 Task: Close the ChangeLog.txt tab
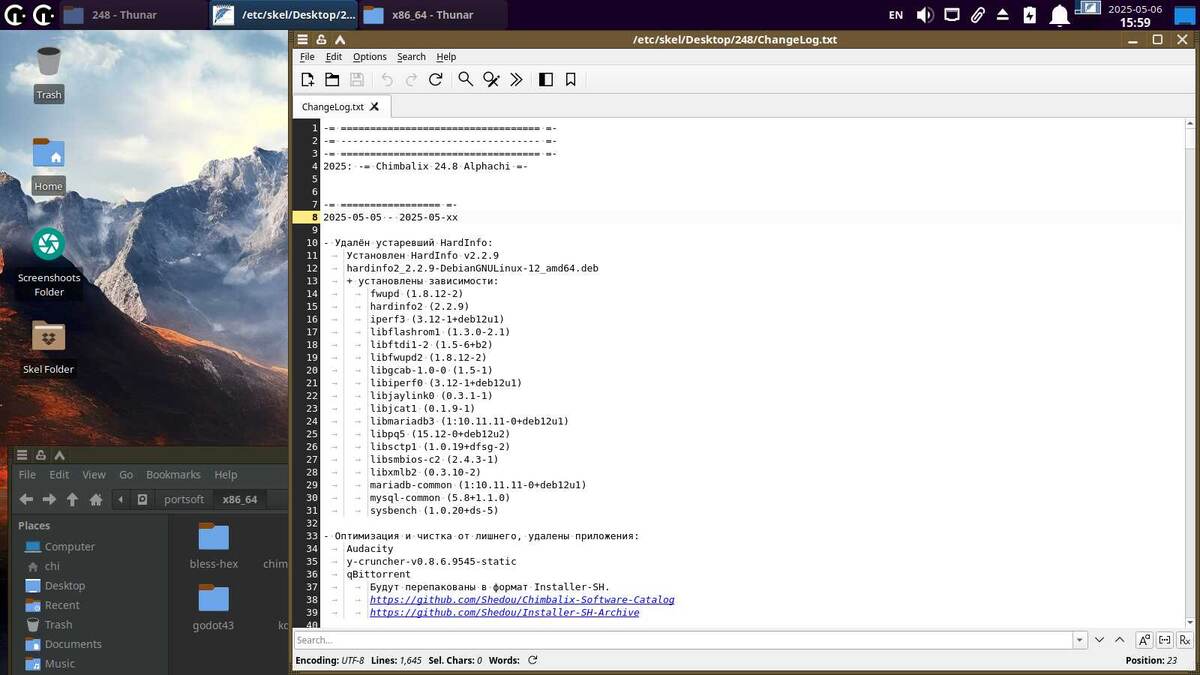[375, 106]
